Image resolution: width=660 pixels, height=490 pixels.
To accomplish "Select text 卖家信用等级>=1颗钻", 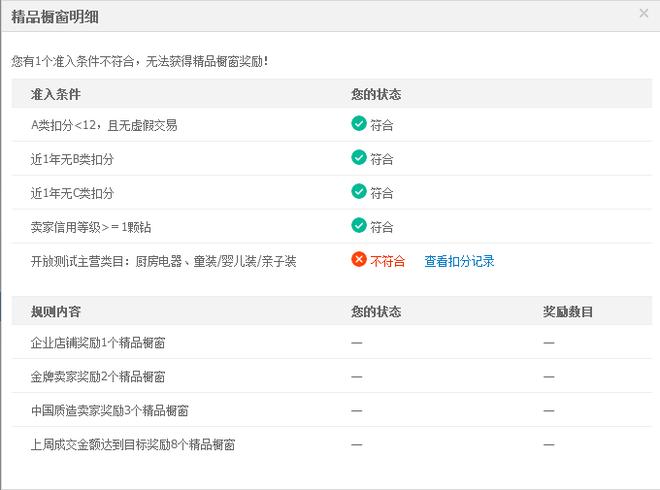I will point(91,227).
